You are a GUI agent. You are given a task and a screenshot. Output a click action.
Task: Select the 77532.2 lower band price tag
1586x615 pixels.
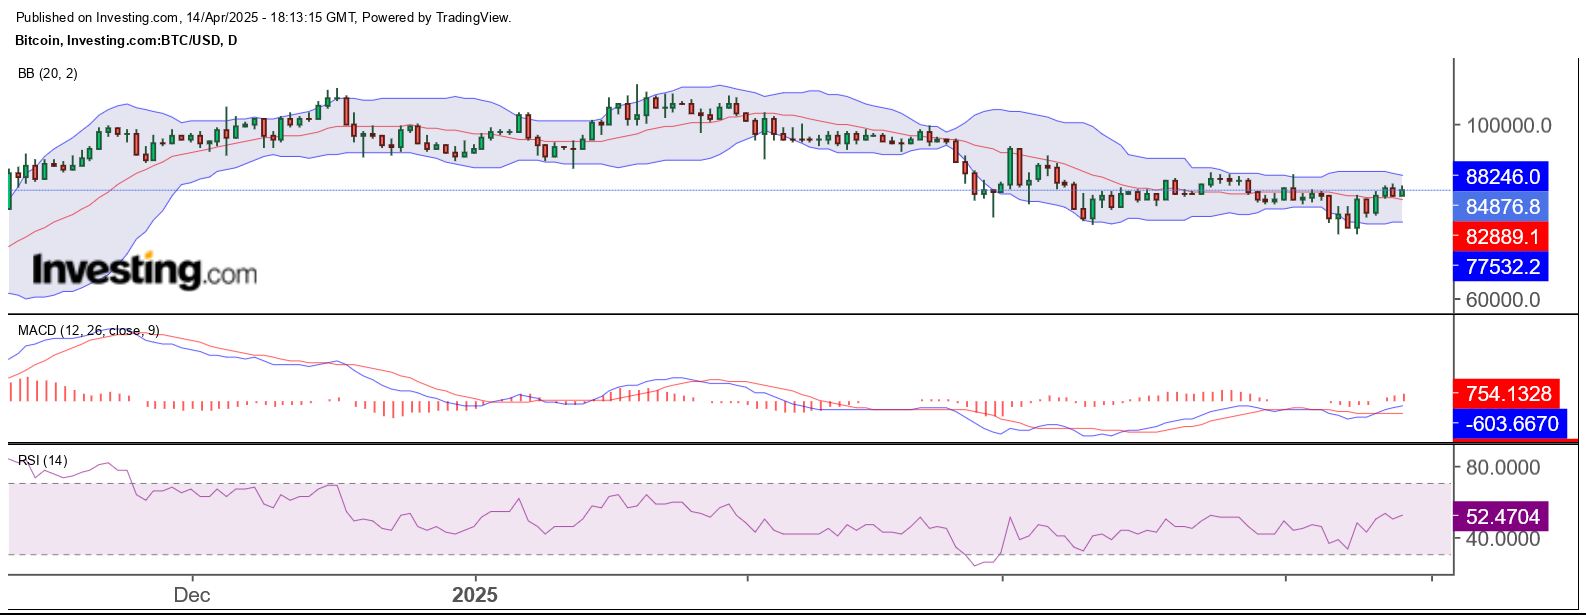[x=1501, y=267]
